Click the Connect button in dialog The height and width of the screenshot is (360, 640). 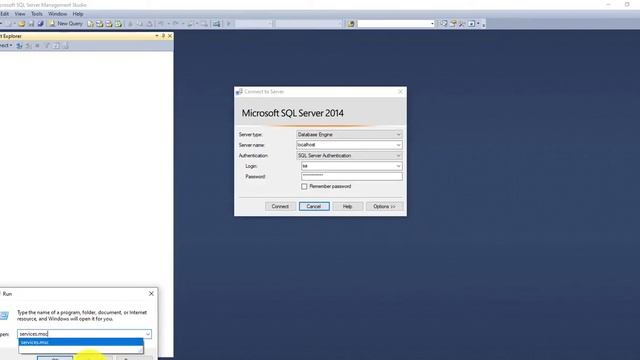280,207
